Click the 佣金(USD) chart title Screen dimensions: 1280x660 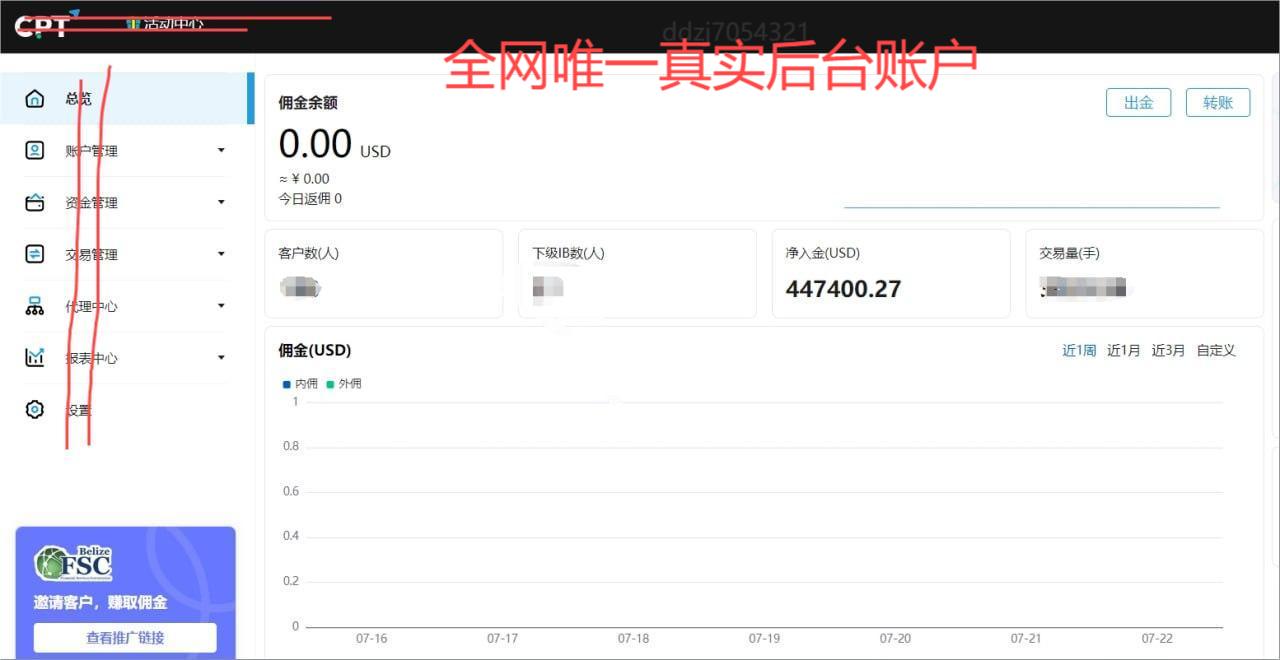(315, 350)
